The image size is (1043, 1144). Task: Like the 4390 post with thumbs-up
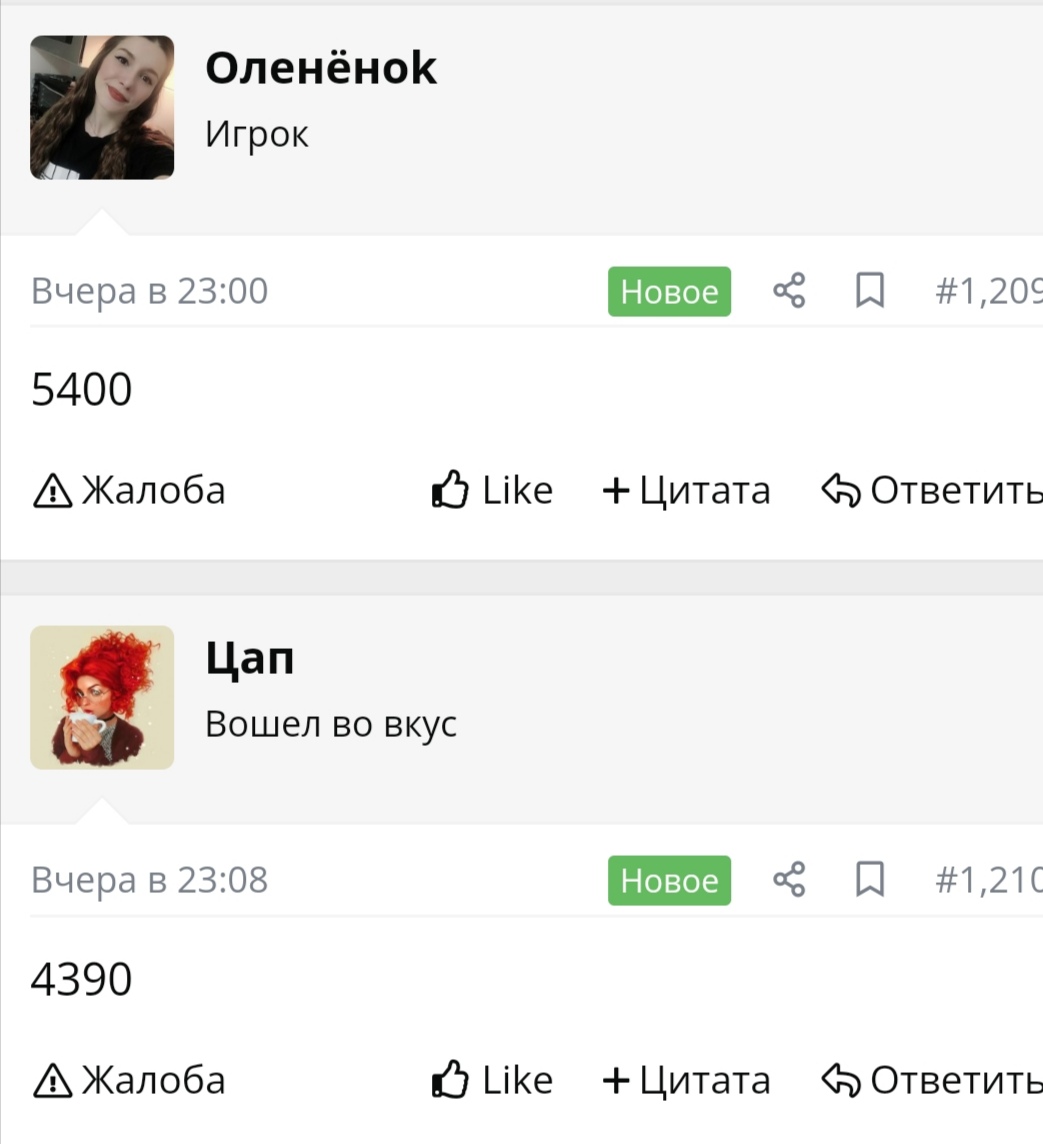click(492, 1079)
